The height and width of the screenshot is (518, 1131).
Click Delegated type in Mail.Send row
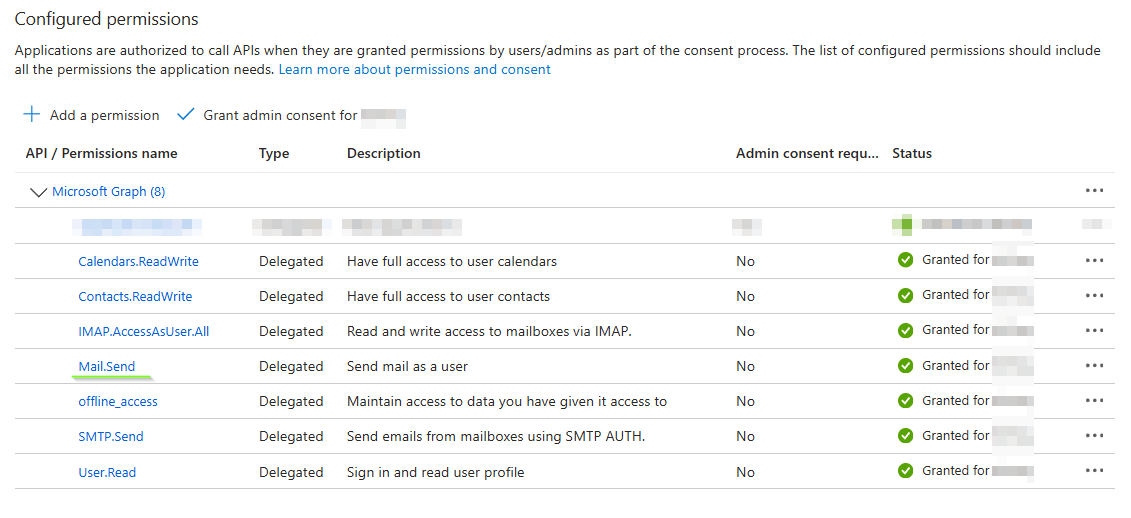pyautogui.click(x=291, y=366)
